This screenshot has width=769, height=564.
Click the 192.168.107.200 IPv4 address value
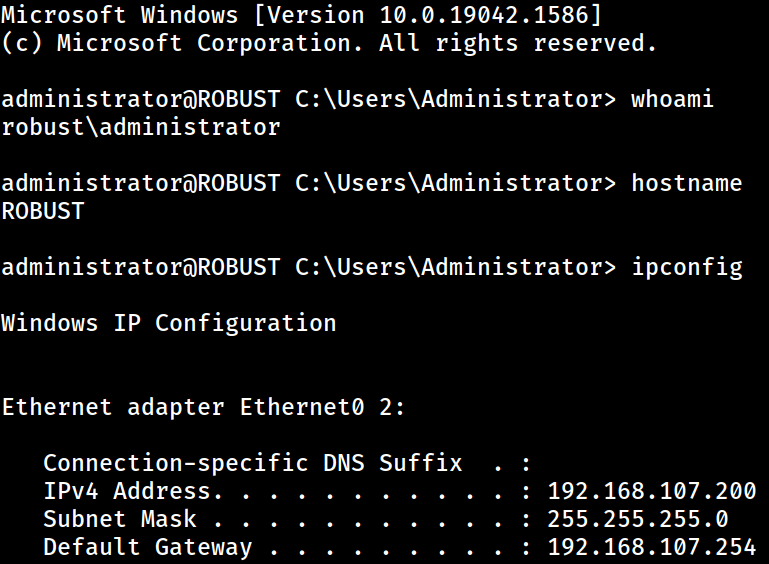click(652, 491)
